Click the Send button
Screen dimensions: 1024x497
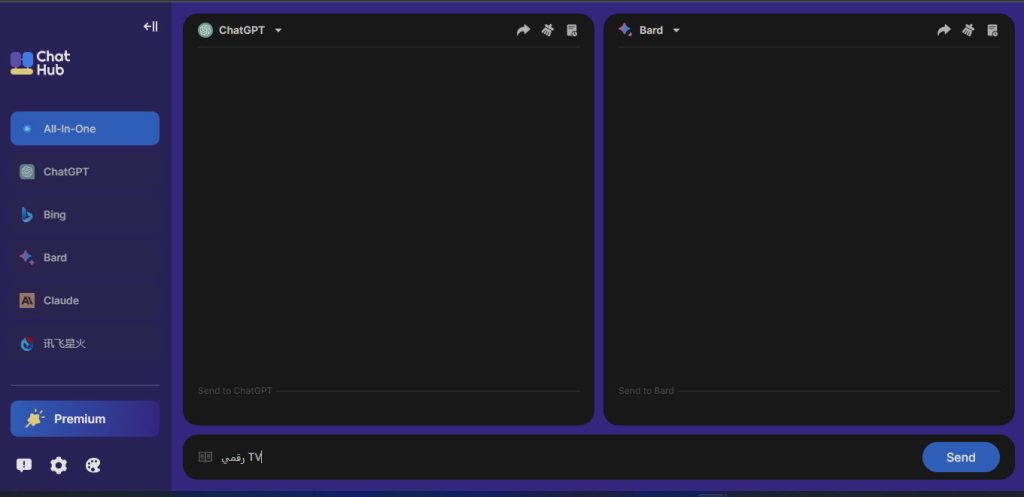[961, 457]
